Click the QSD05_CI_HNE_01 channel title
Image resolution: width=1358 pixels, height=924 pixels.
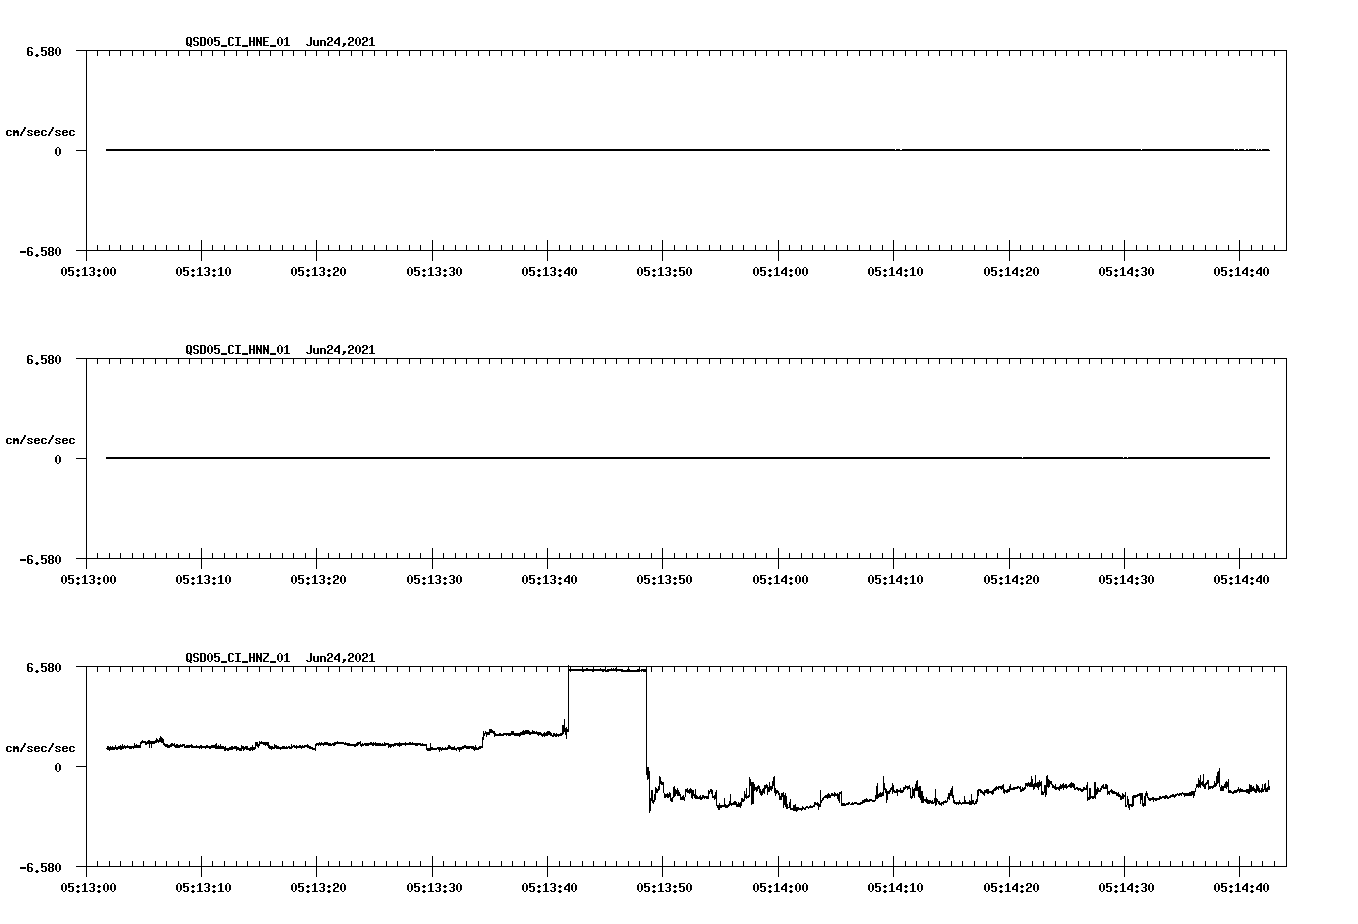[238, 42]
